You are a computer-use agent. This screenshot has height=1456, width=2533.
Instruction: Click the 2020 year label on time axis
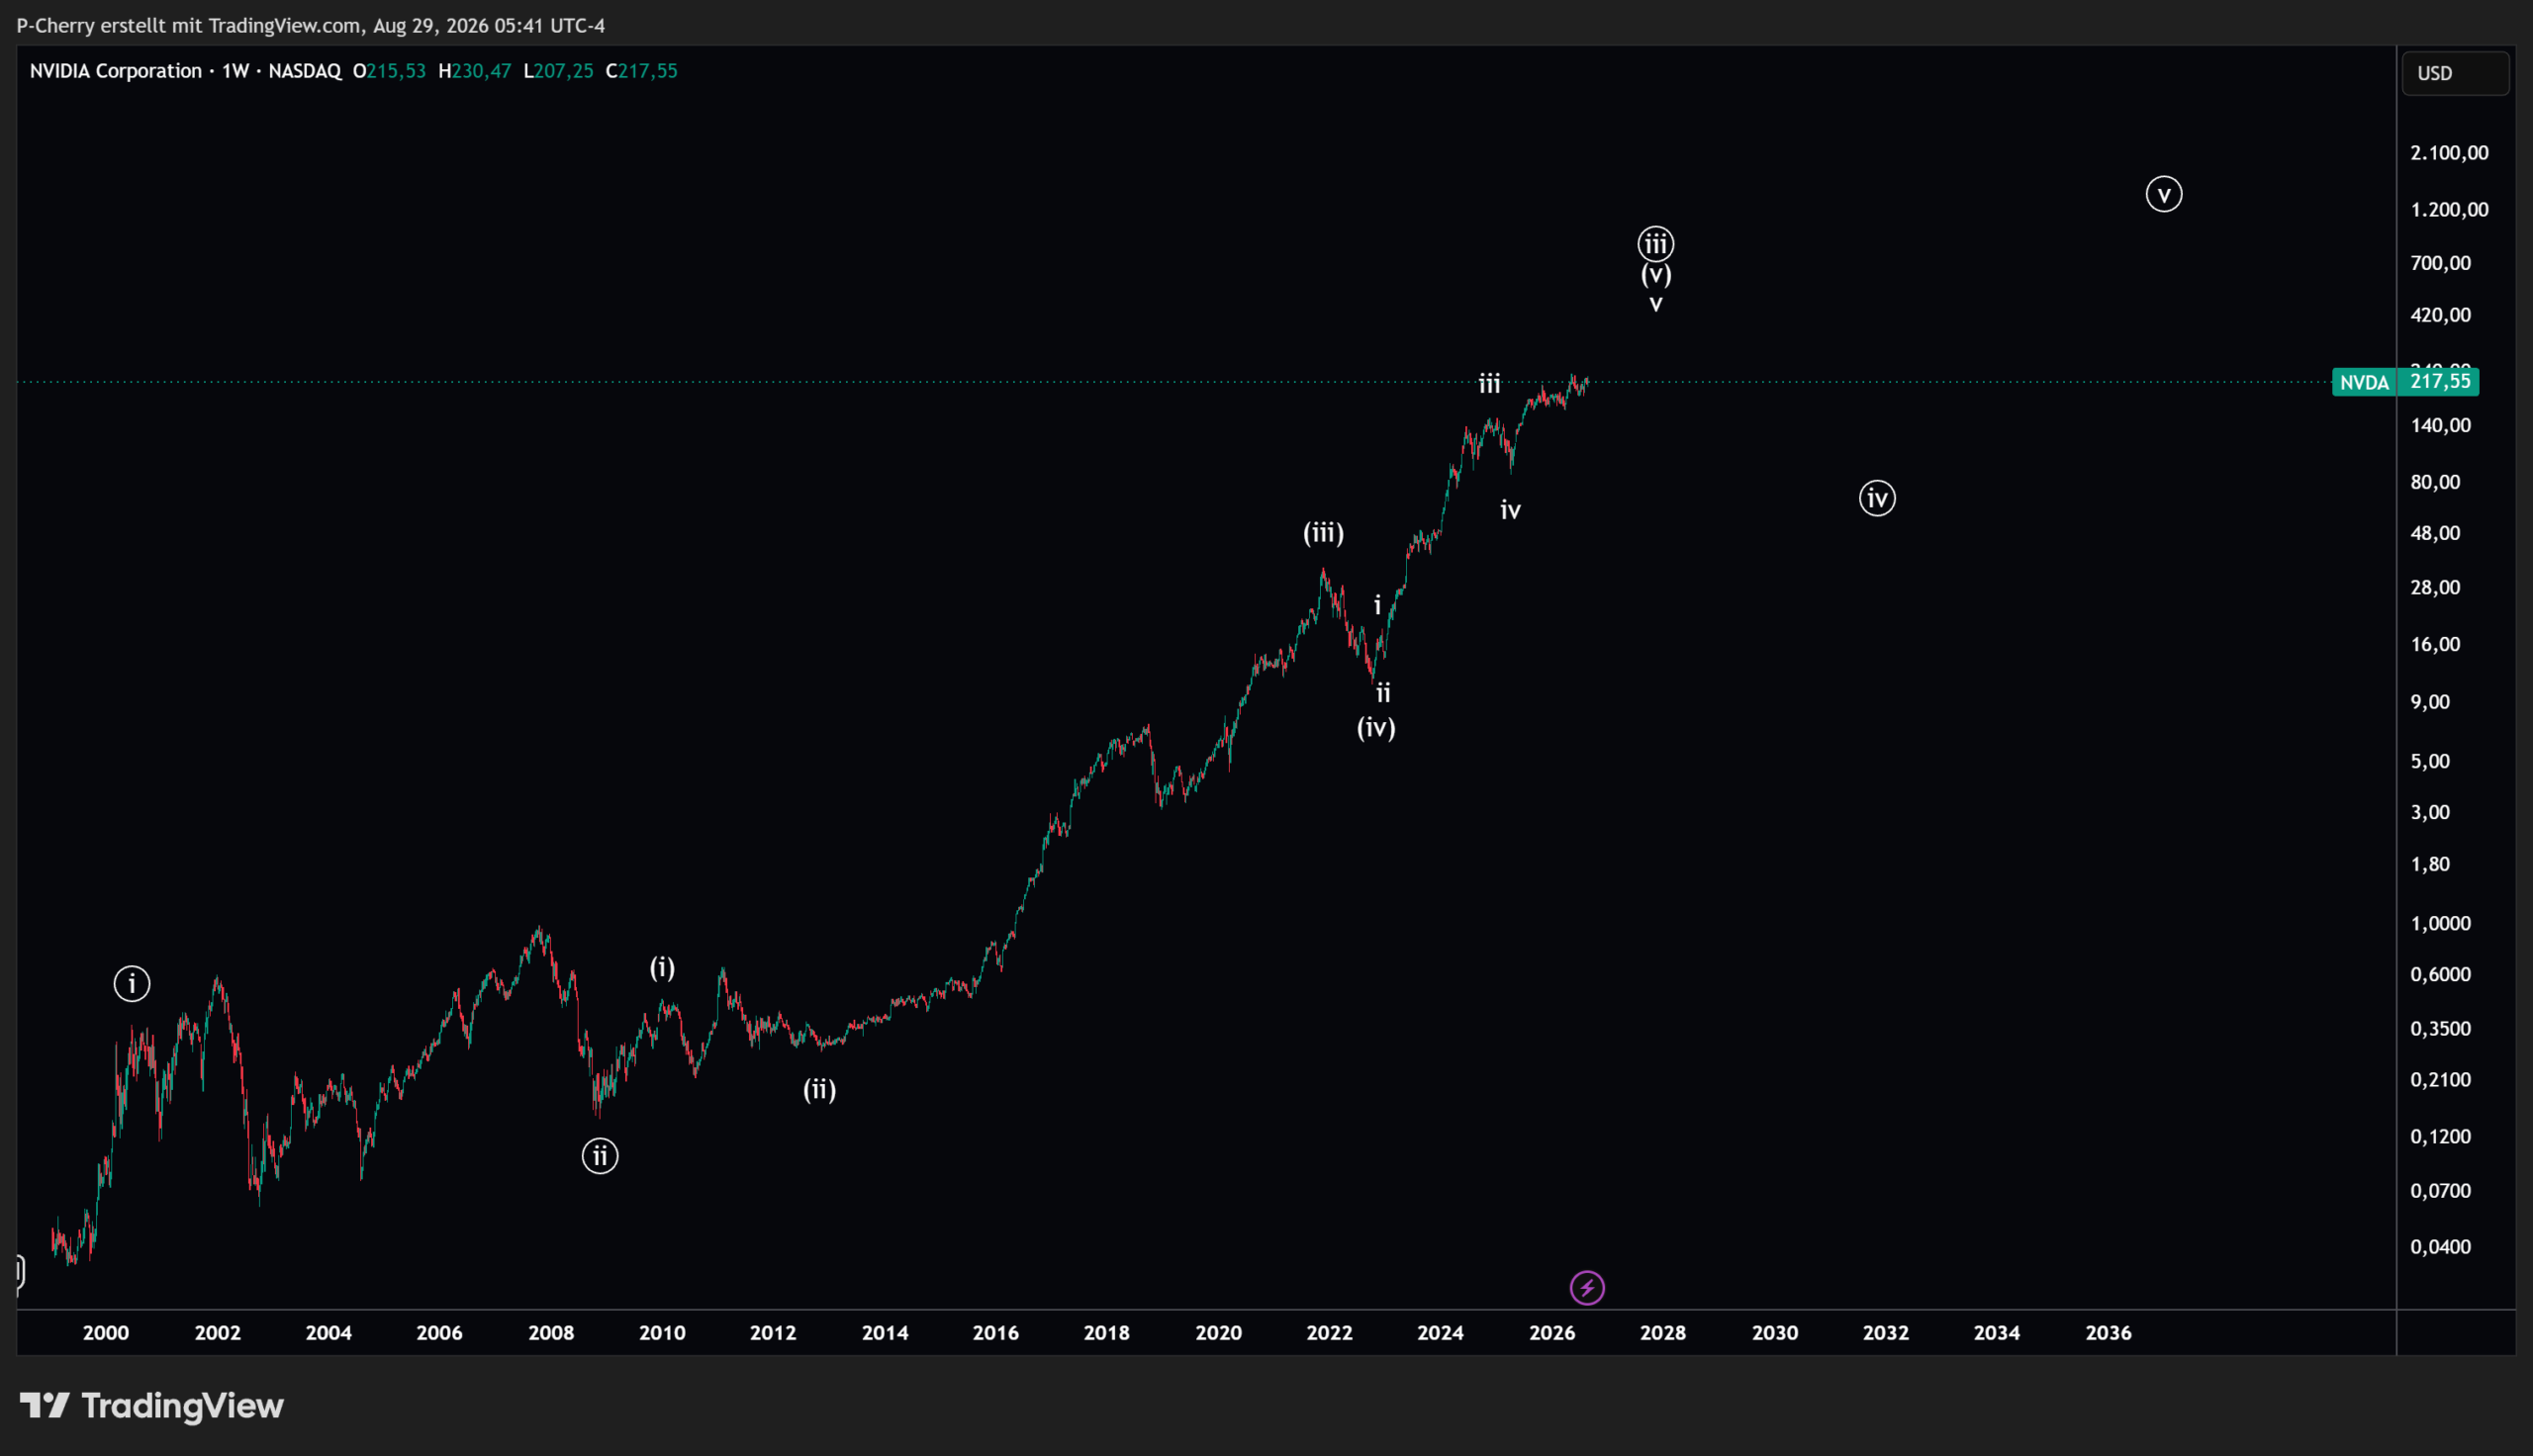[1219, 1333]
